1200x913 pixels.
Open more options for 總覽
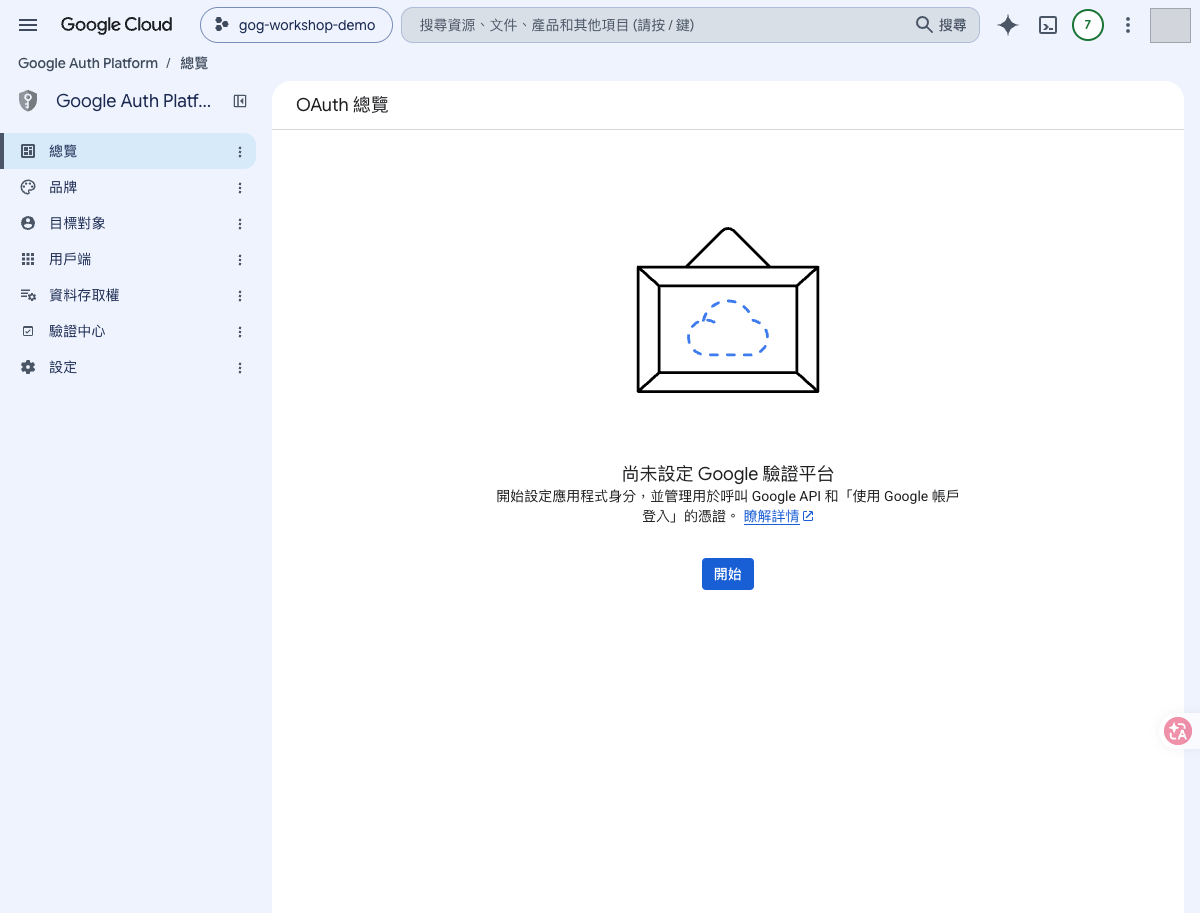[x=240, y=152]
